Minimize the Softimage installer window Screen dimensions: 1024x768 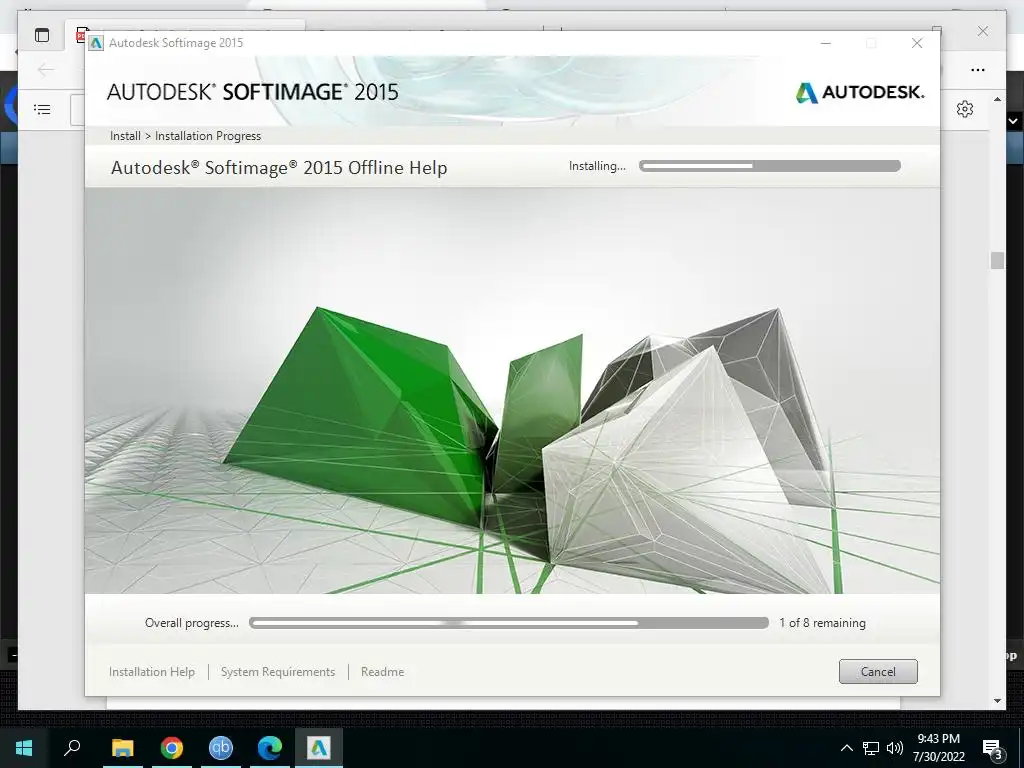pos(825,43)
